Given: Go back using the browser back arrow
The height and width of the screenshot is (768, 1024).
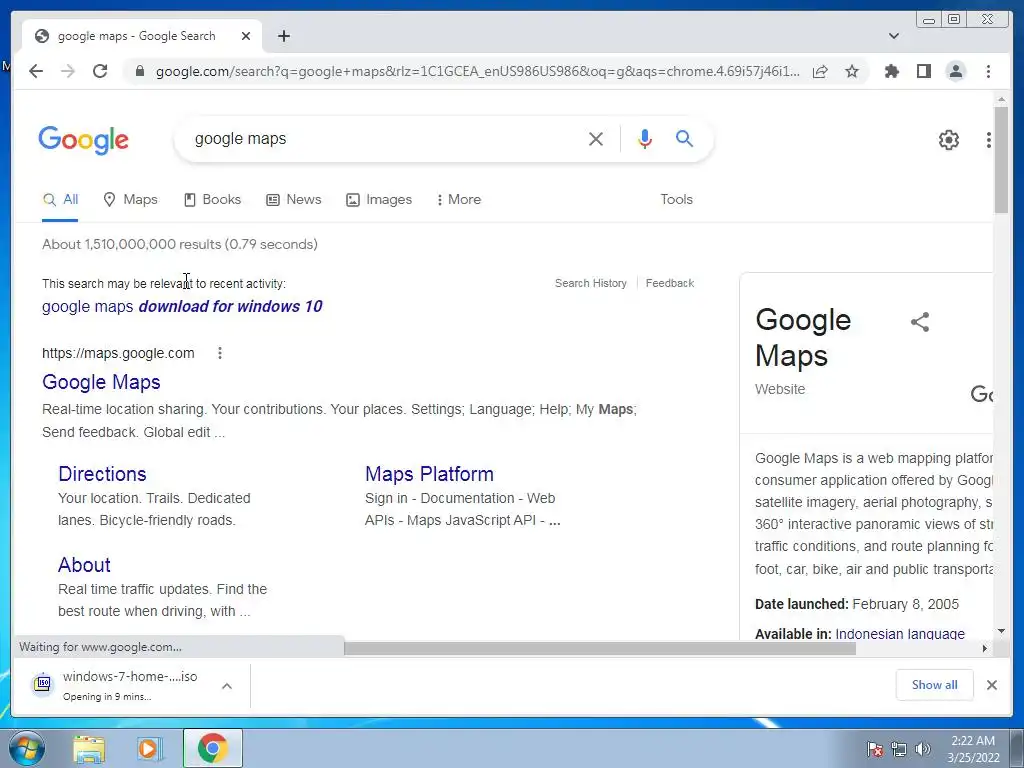Looking at the screenshot, I should [x=36, y=71].
